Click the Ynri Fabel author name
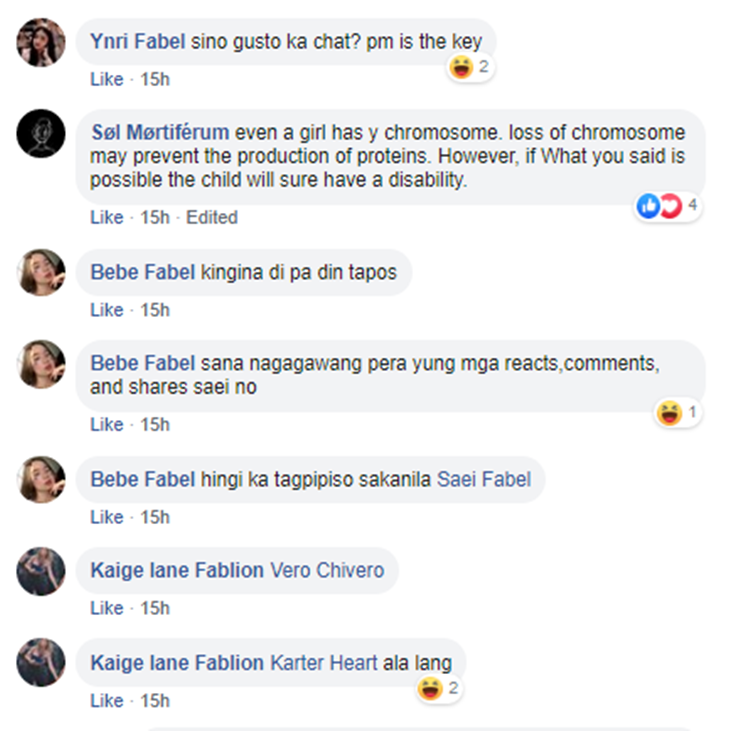This screenshot has width=750, height=731. click(138, 41)
